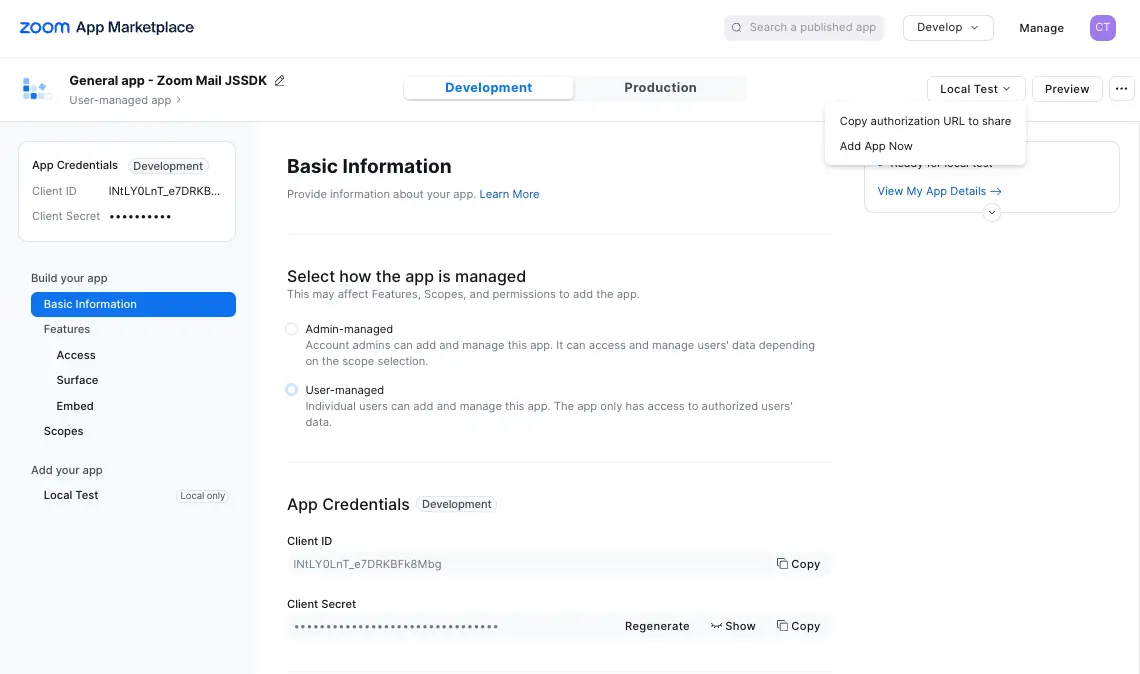Viewport: 1140px width, 674px height.
Task: Regenerate the Client Secret
Action: [656, 625]
